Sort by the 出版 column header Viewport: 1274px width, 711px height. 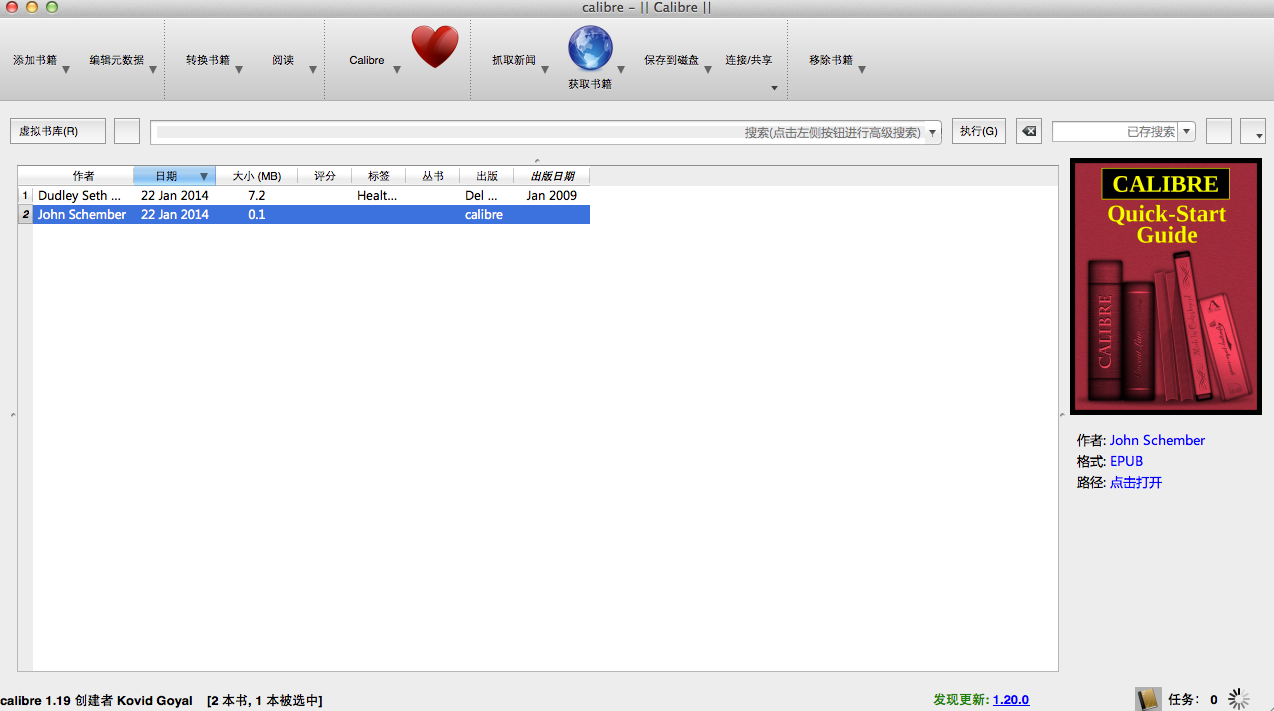click(x=487, y=176)
